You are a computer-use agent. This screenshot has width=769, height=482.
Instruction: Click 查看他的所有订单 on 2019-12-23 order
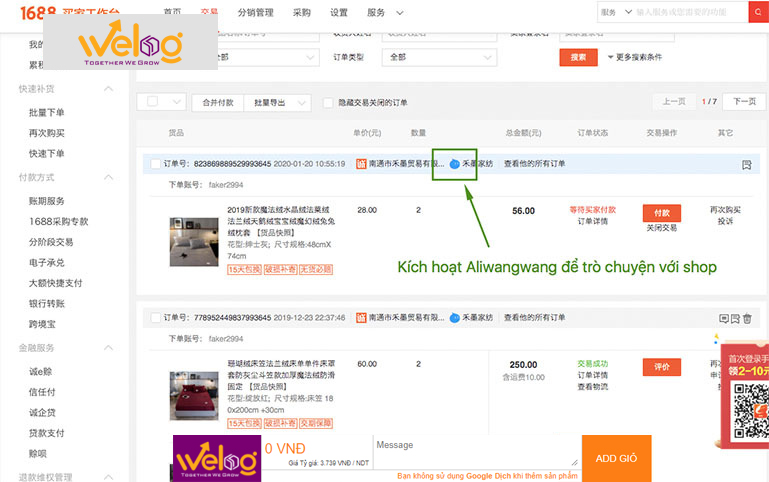coord(535,318)
